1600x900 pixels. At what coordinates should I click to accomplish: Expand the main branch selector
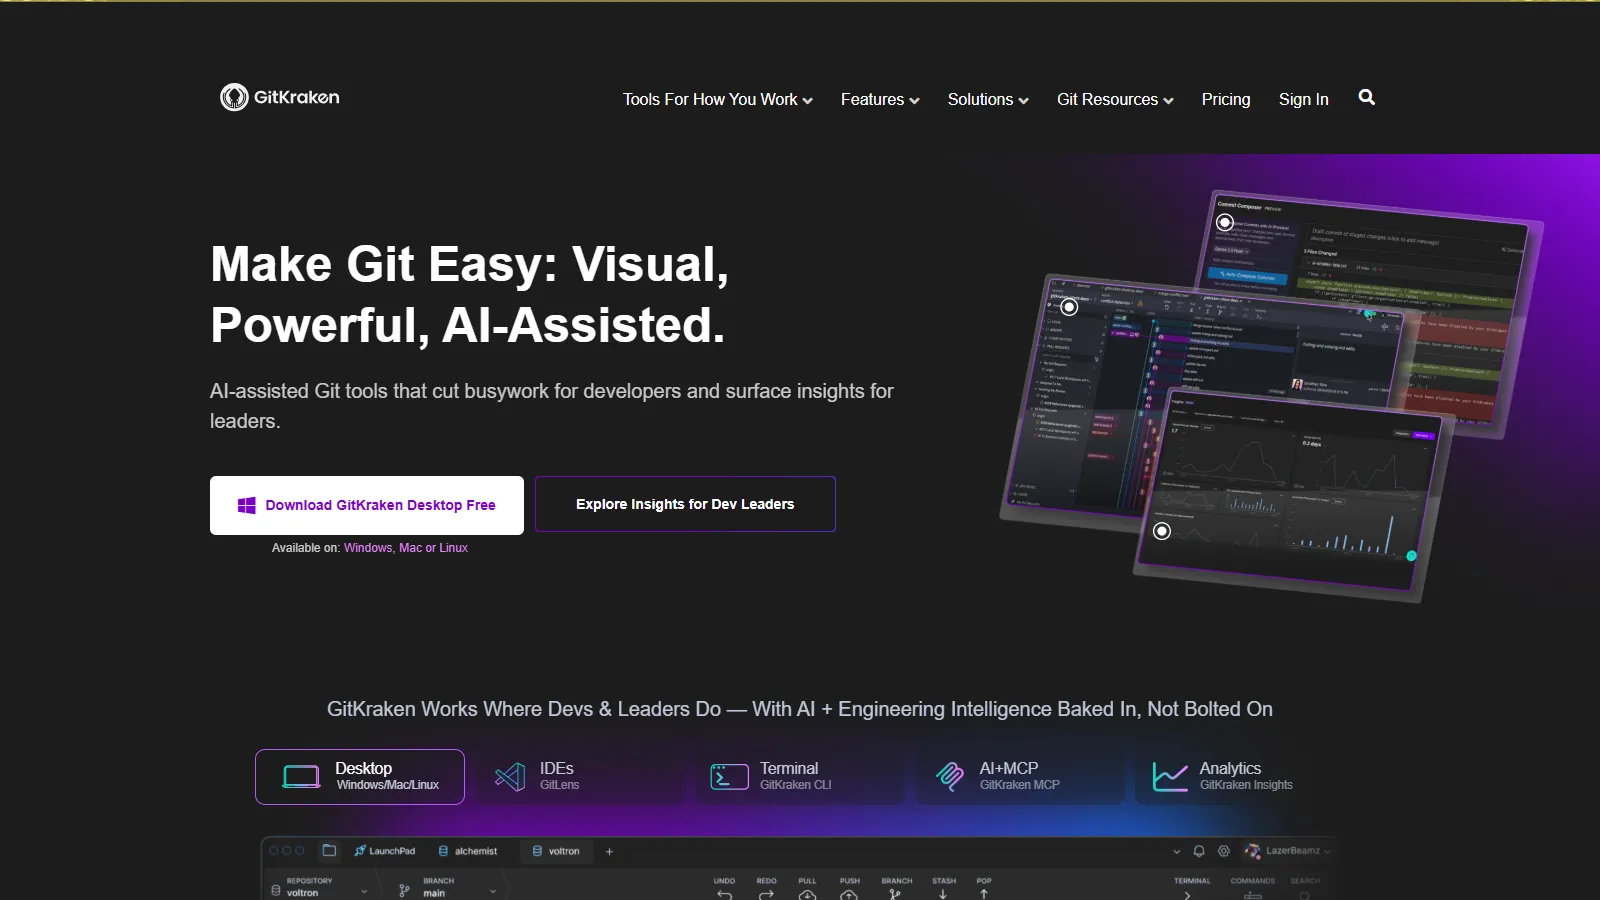[x=493, y=891]
